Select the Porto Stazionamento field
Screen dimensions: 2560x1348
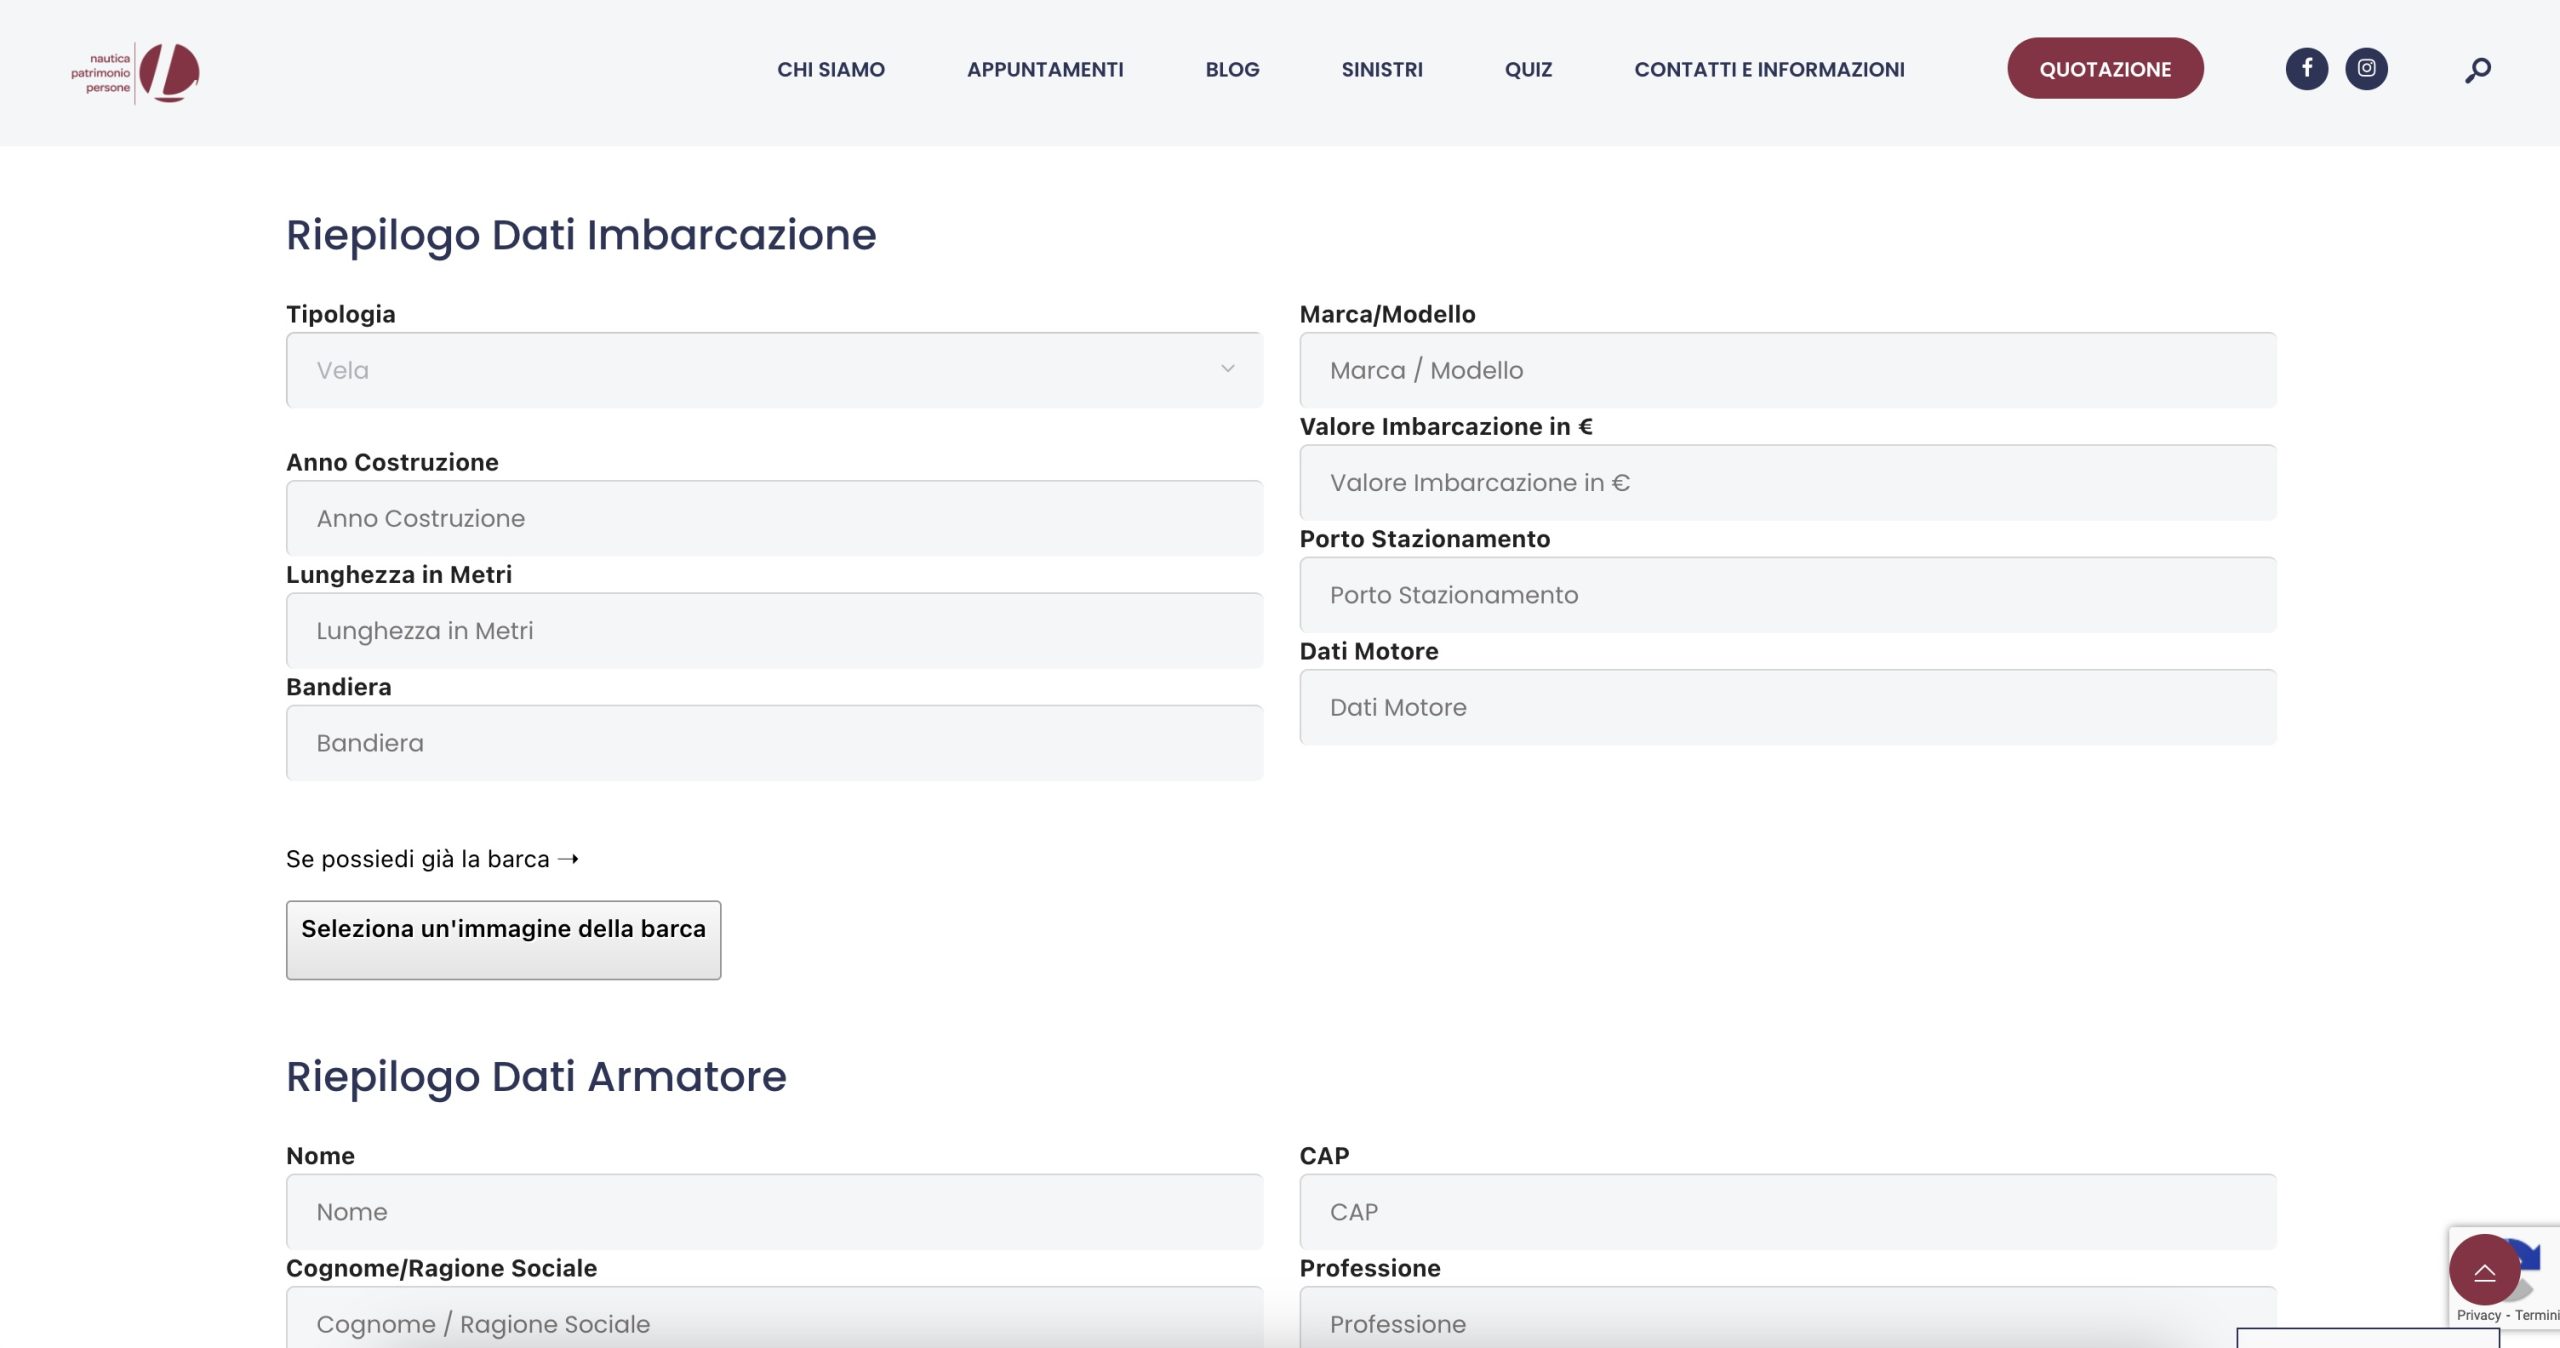point(1787,595)
